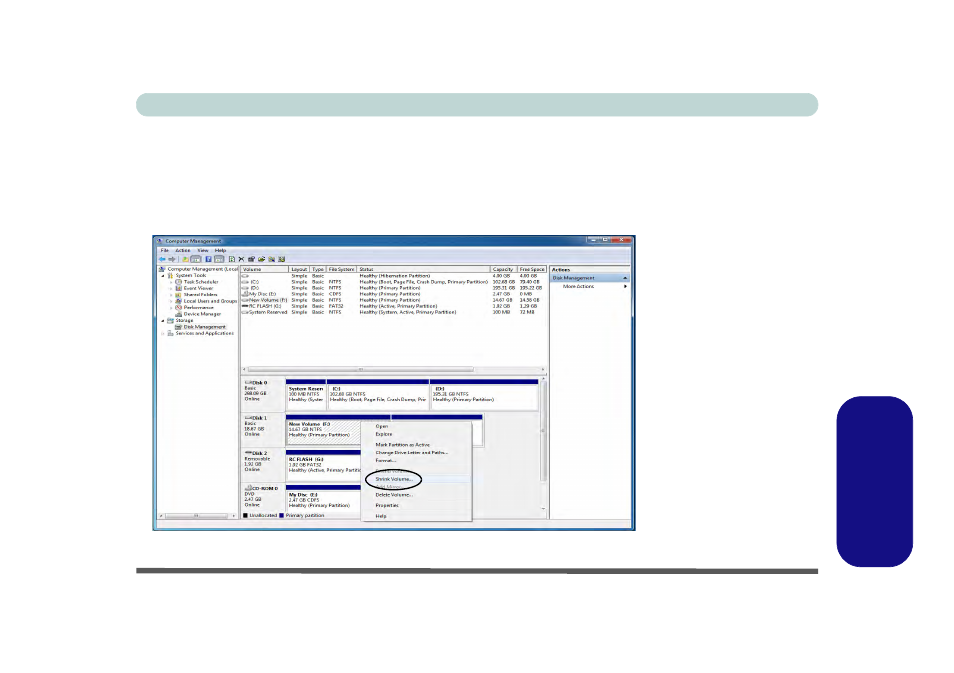Expand the Local Users and Groups node
The image size is (954, 673).
(x=171, y=301)
